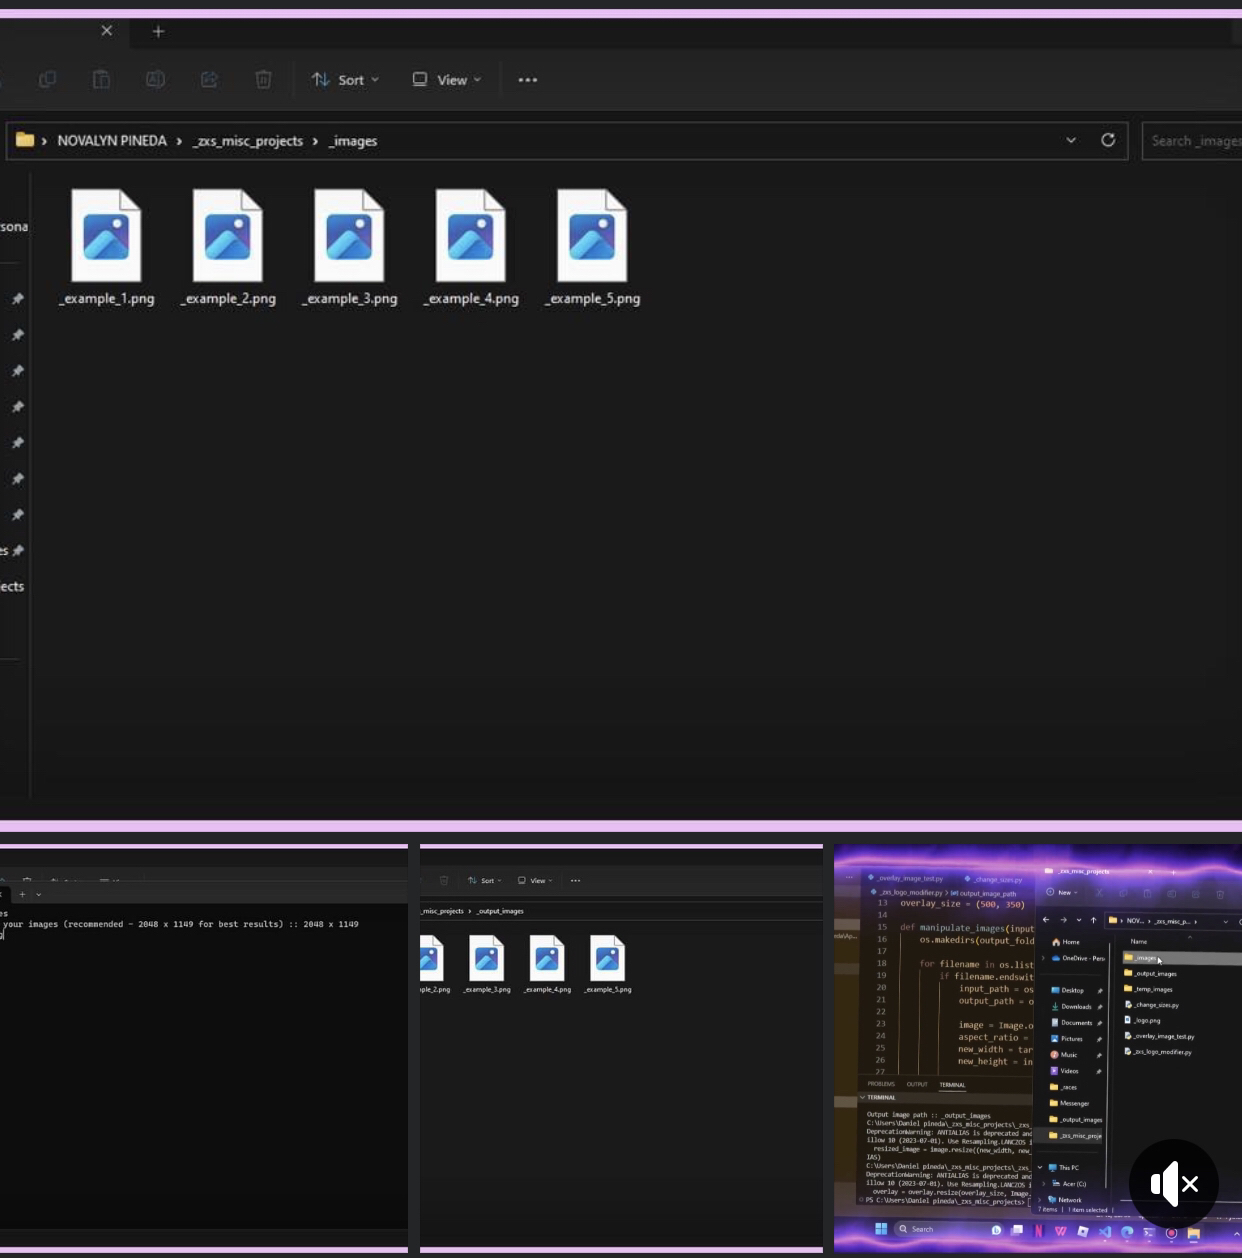The height and width of the screenshot is (1258, 1242).
Task: Add a new tab in main File Explorer
Action: (x=158, y=31)
